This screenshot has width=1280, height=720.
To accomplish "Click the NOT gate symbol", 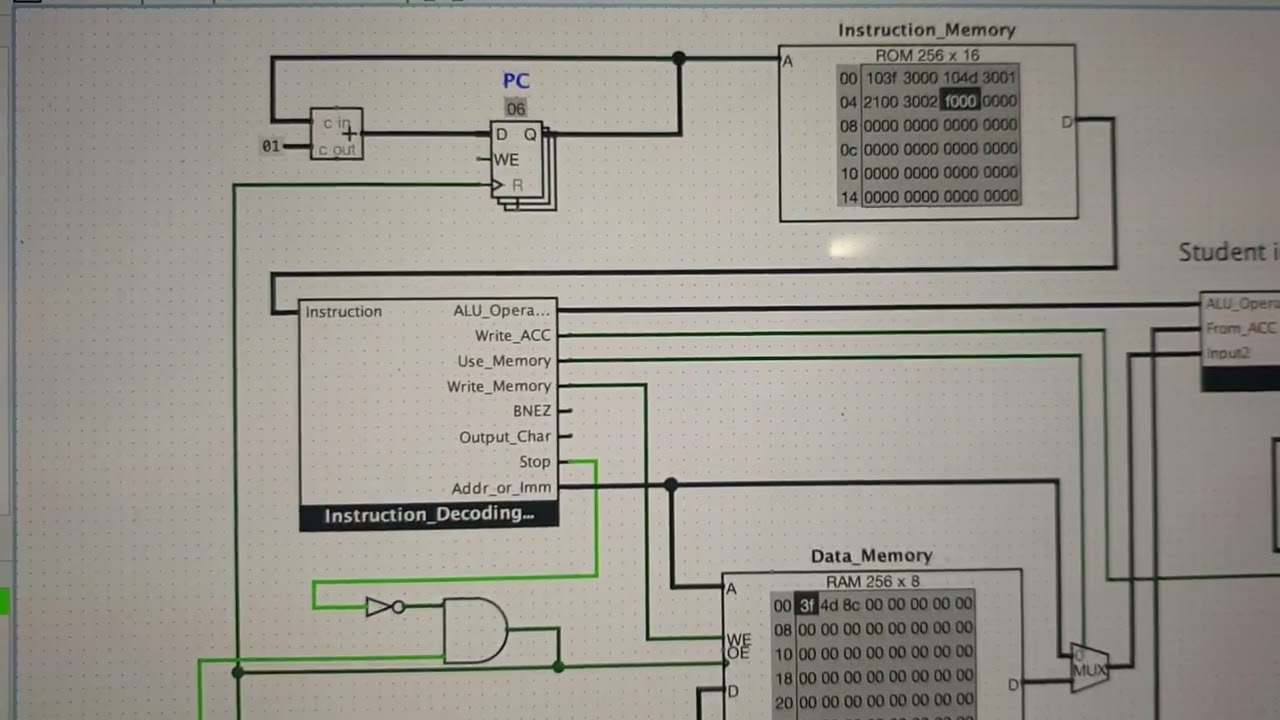I will point(384,606).
